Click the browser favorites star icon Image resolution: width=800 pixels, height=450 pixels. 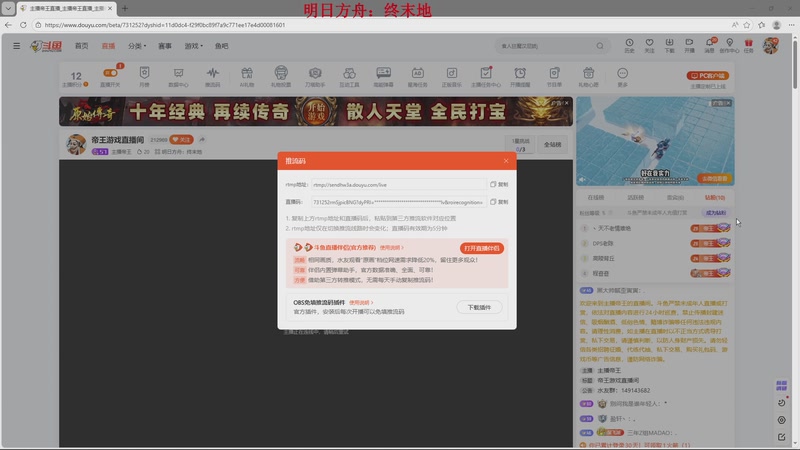pos(747,24)
